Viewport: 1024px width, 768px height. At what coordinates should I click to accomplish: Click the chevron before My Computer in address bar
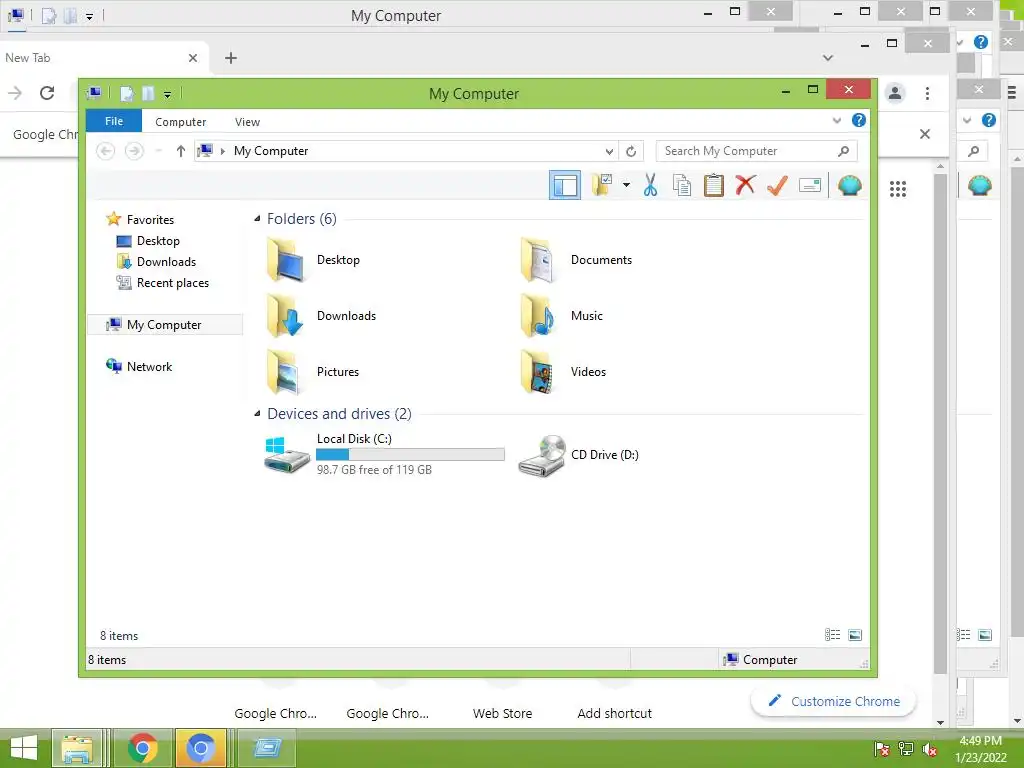click(223, 152)
